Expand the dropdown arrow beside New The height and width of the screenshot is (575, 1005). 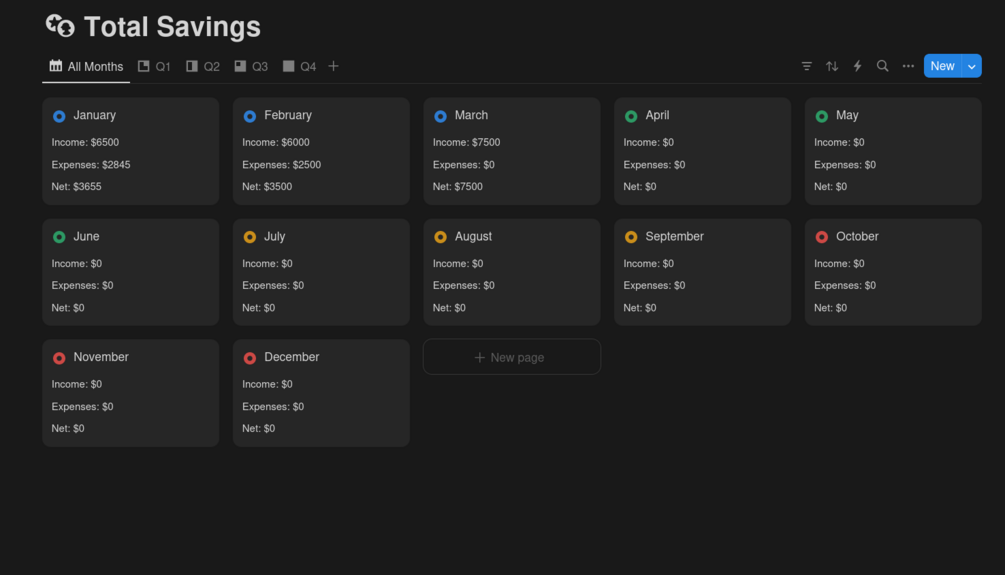[972, 66]
